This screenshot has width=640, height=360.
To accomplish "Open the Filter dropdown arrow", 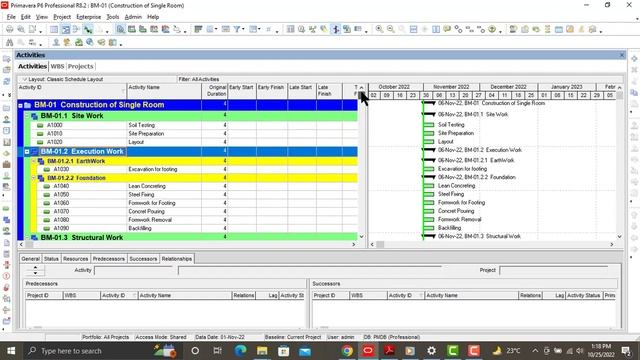I will (x=243, y=29).
